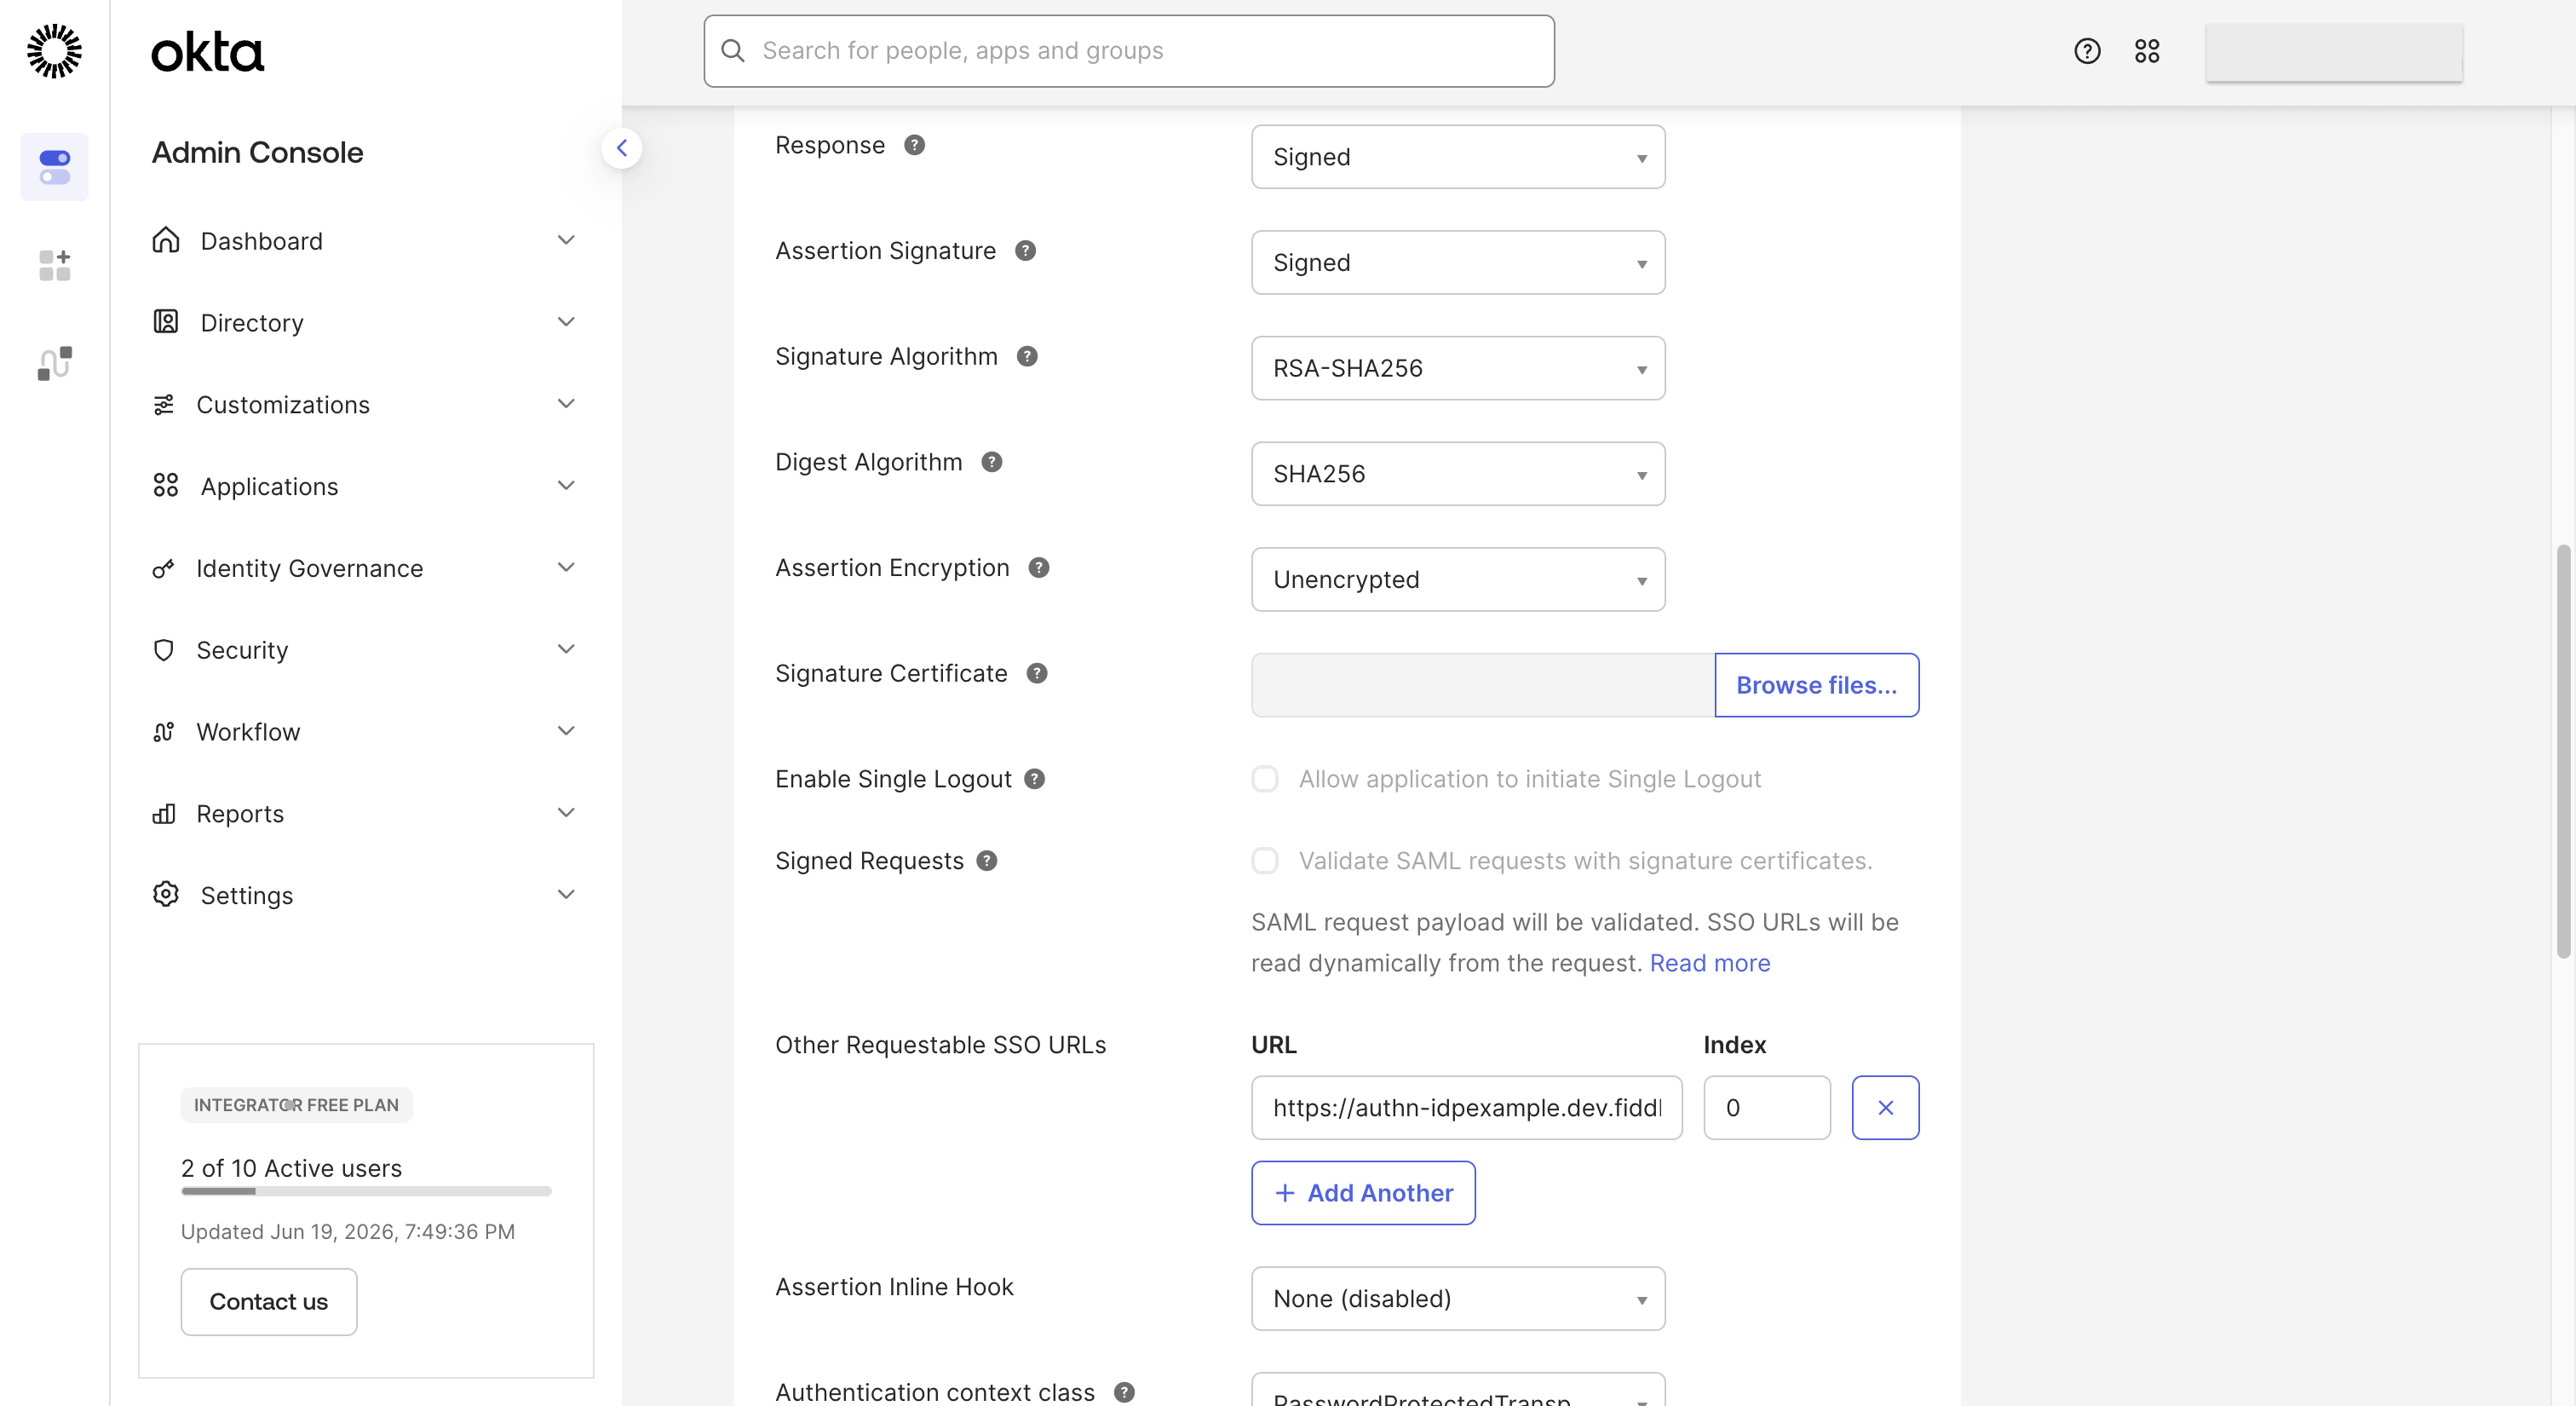This screenshot has width=2576, height=1406.
Task: Click Browse files for Signature Certificate
Action: 1816,685
